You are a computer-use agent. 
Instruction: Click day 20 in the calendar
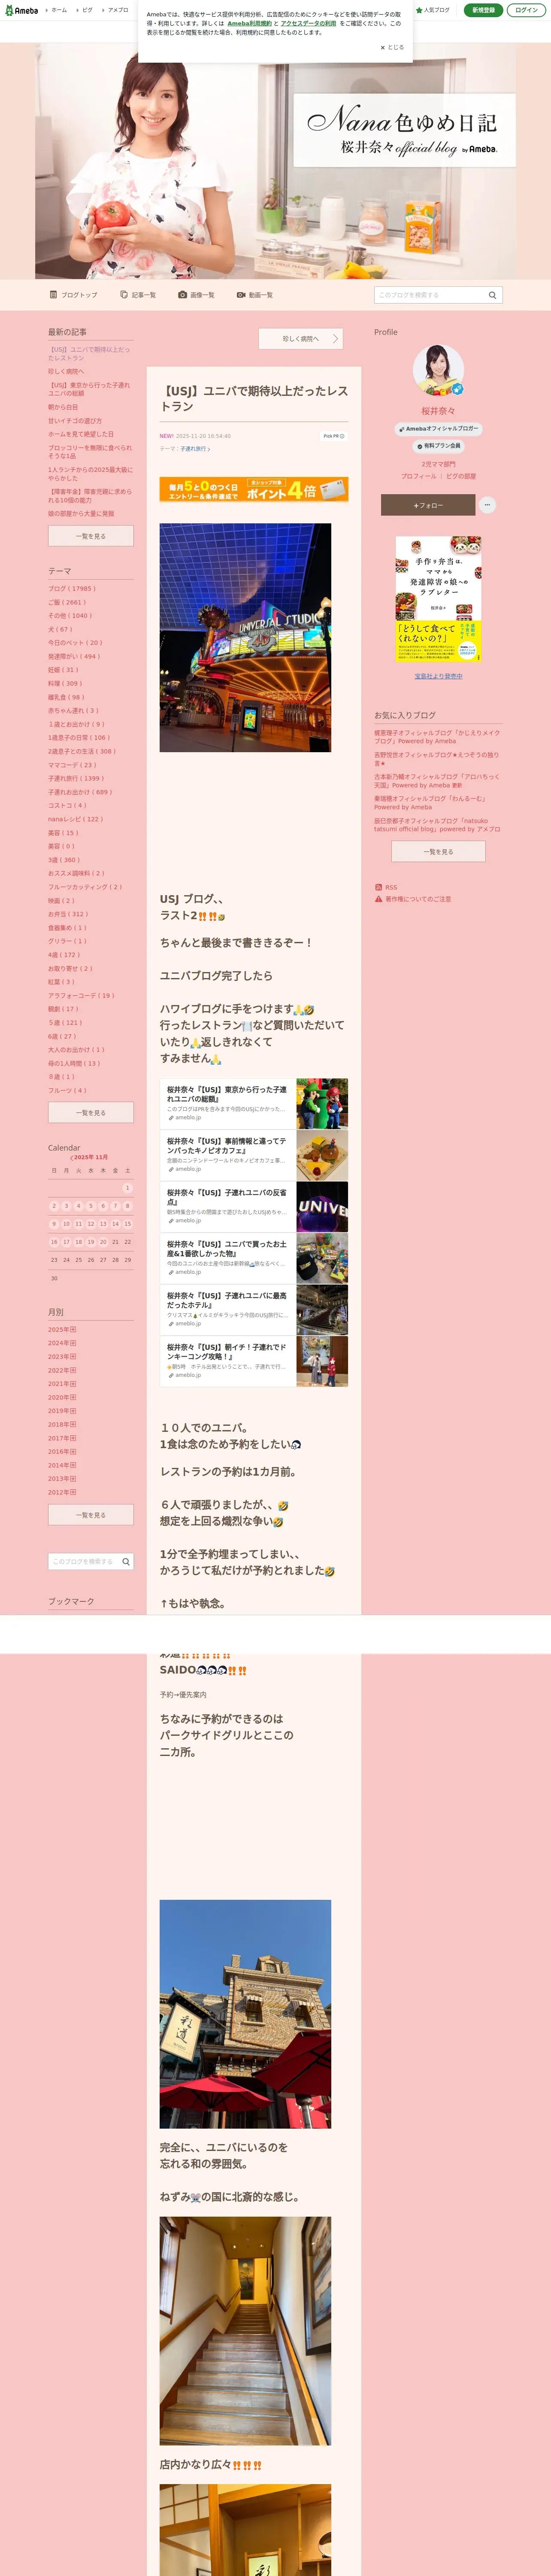(103, 1242)
